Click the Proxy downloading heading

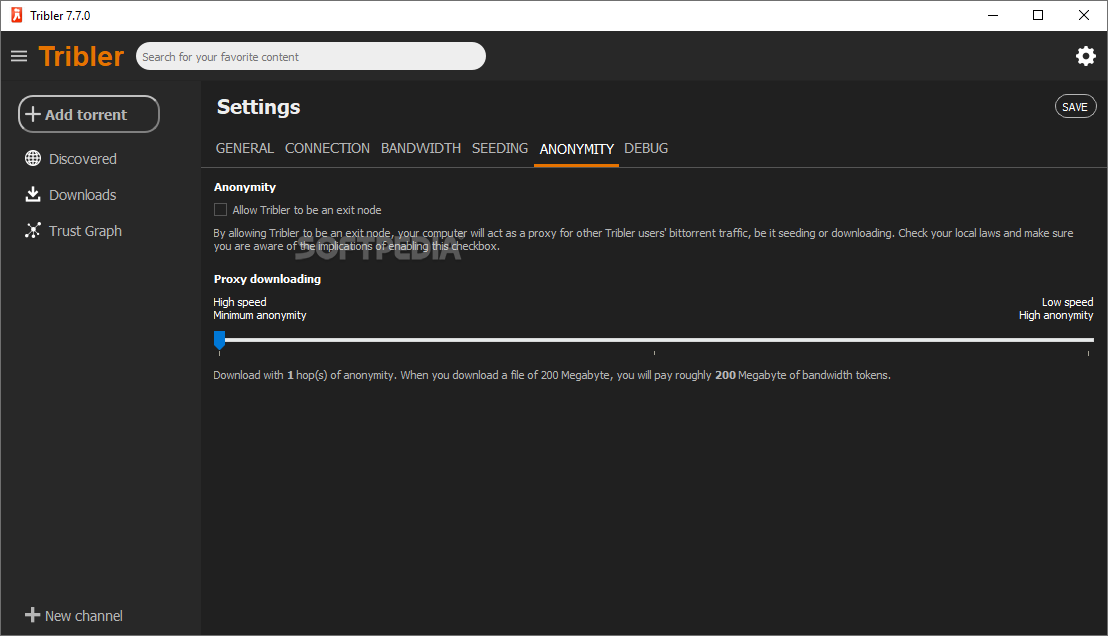(267, 279)
